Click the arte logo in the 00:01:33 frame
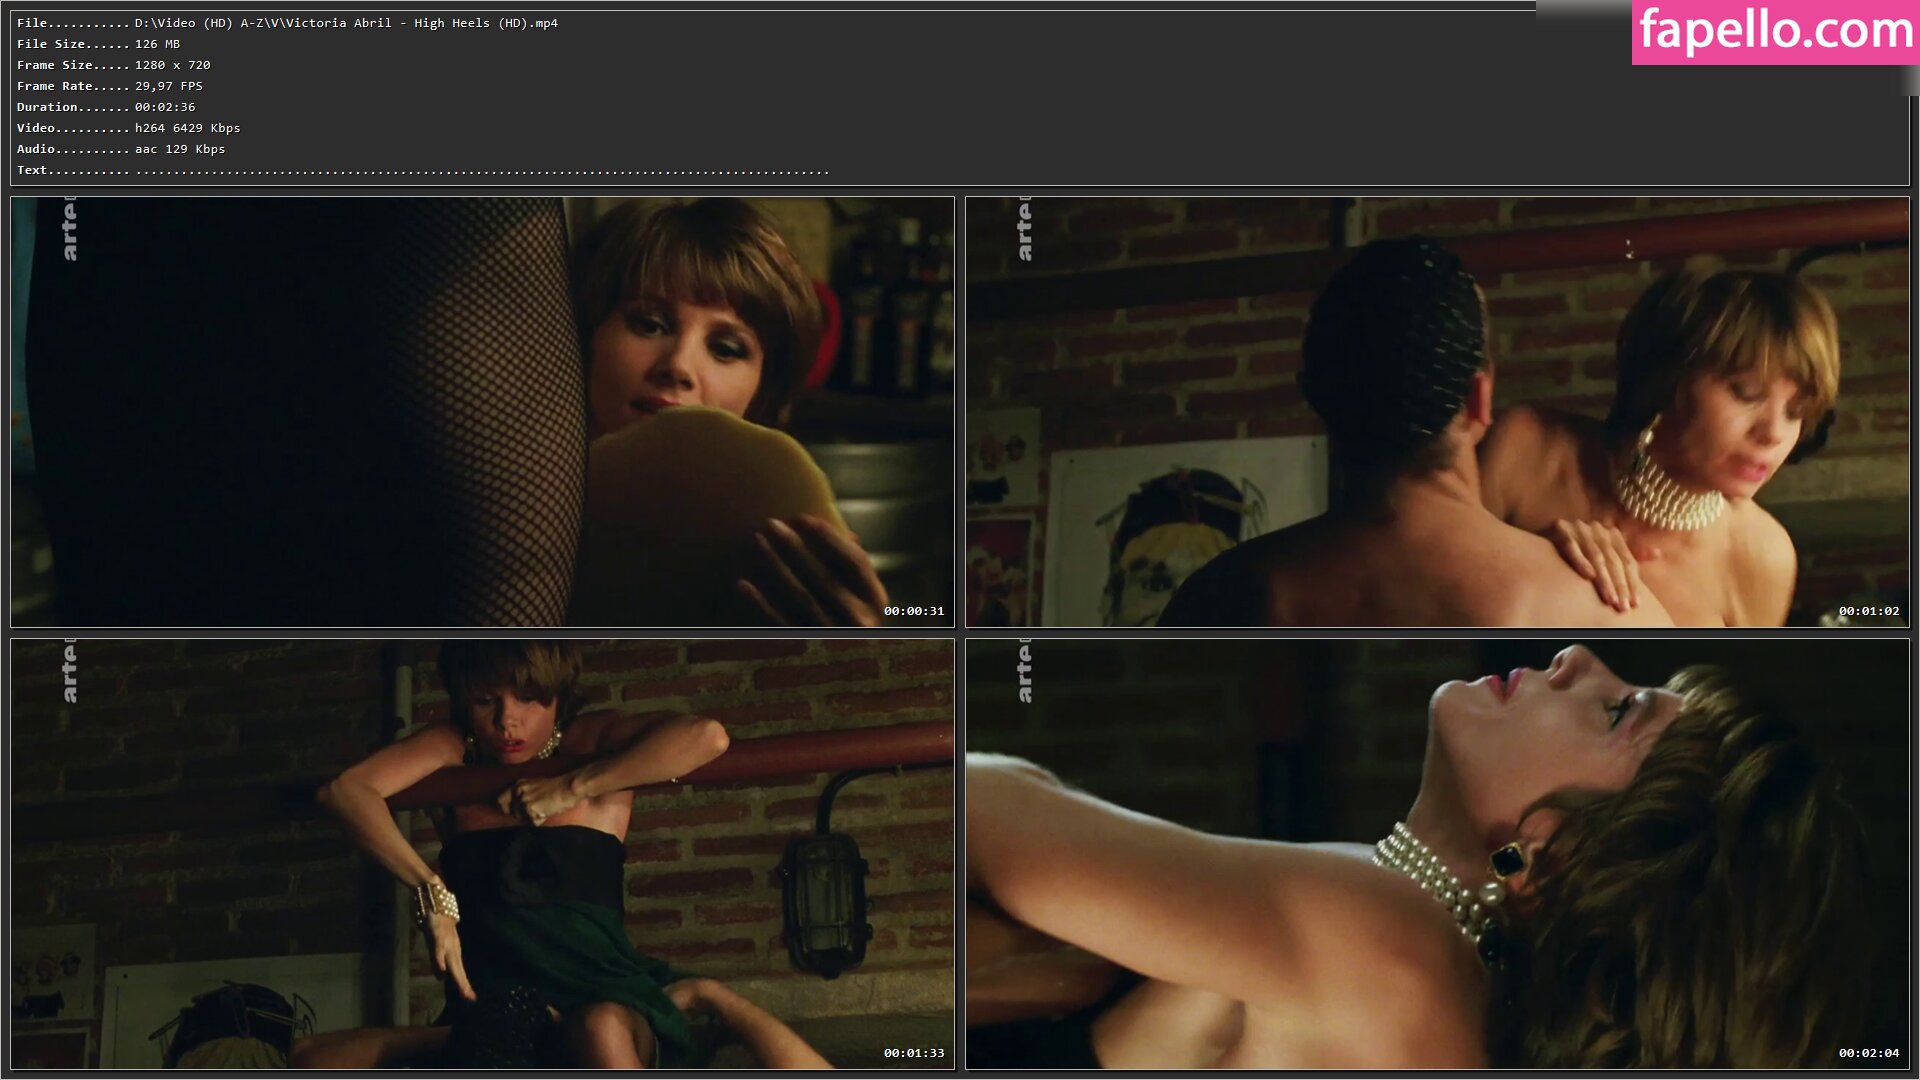 click(x=69, y=672)
